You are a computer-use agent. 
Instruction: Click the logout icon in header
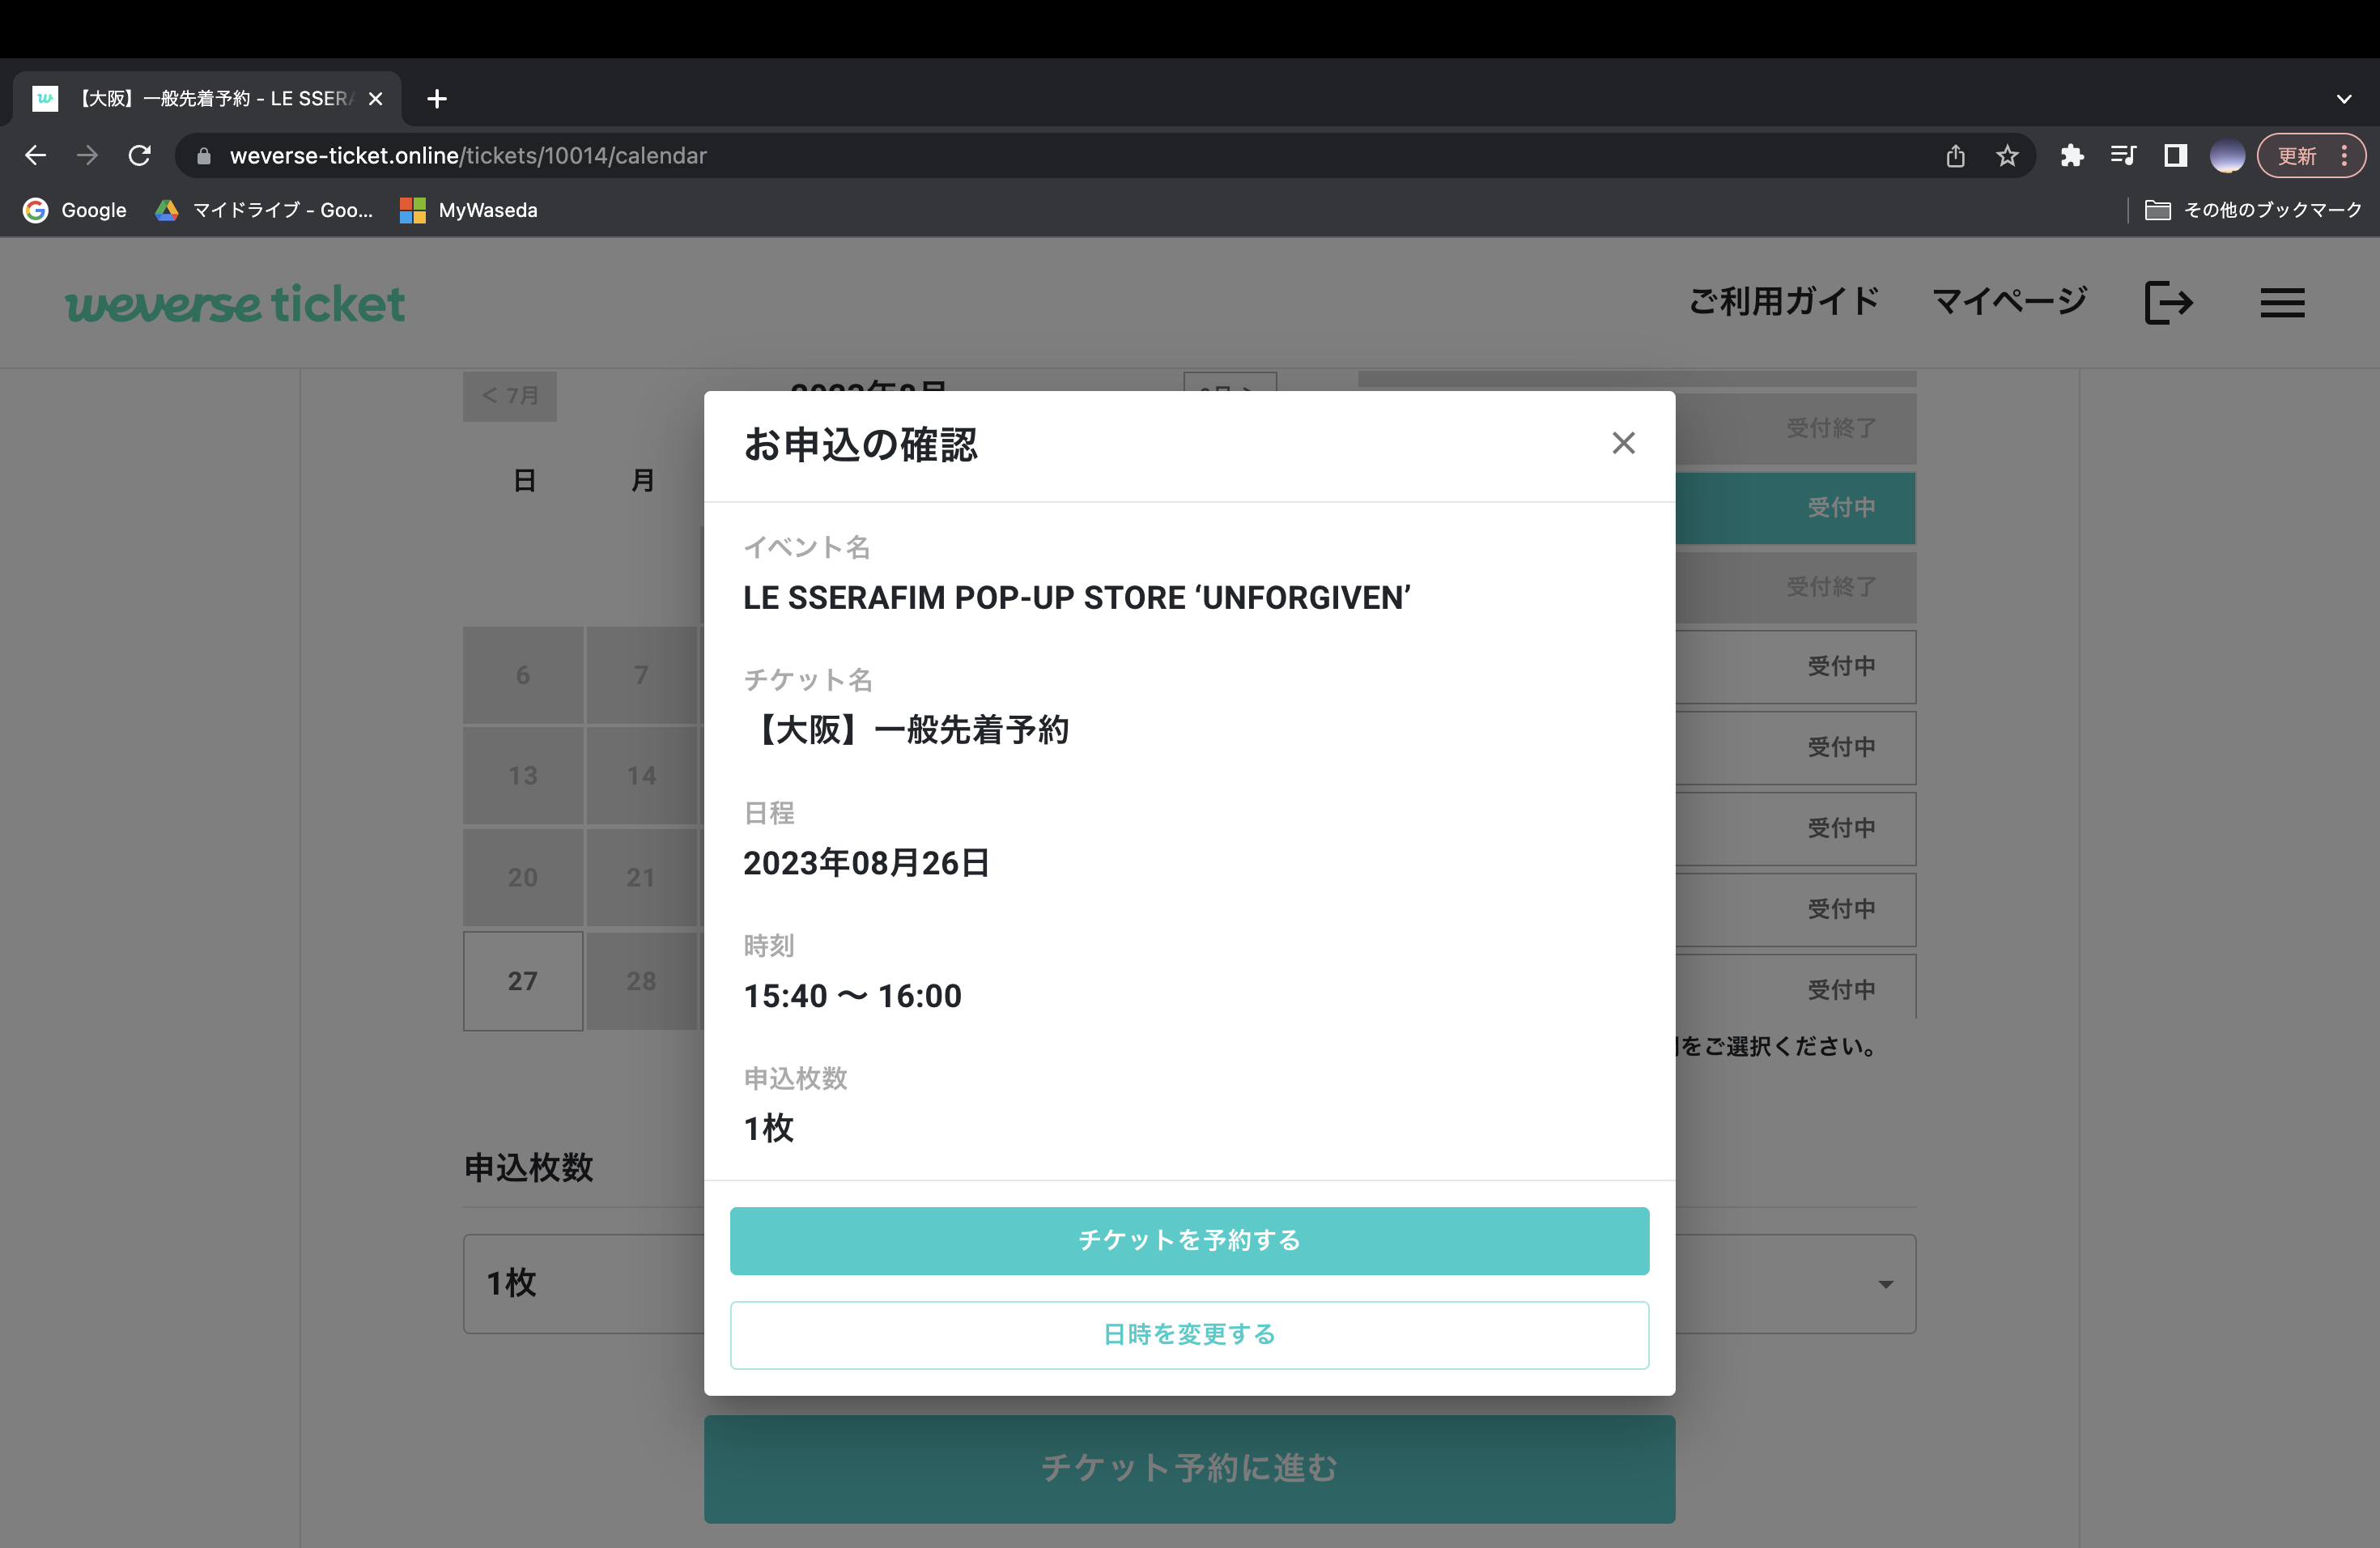click(x=2168, y=302)
